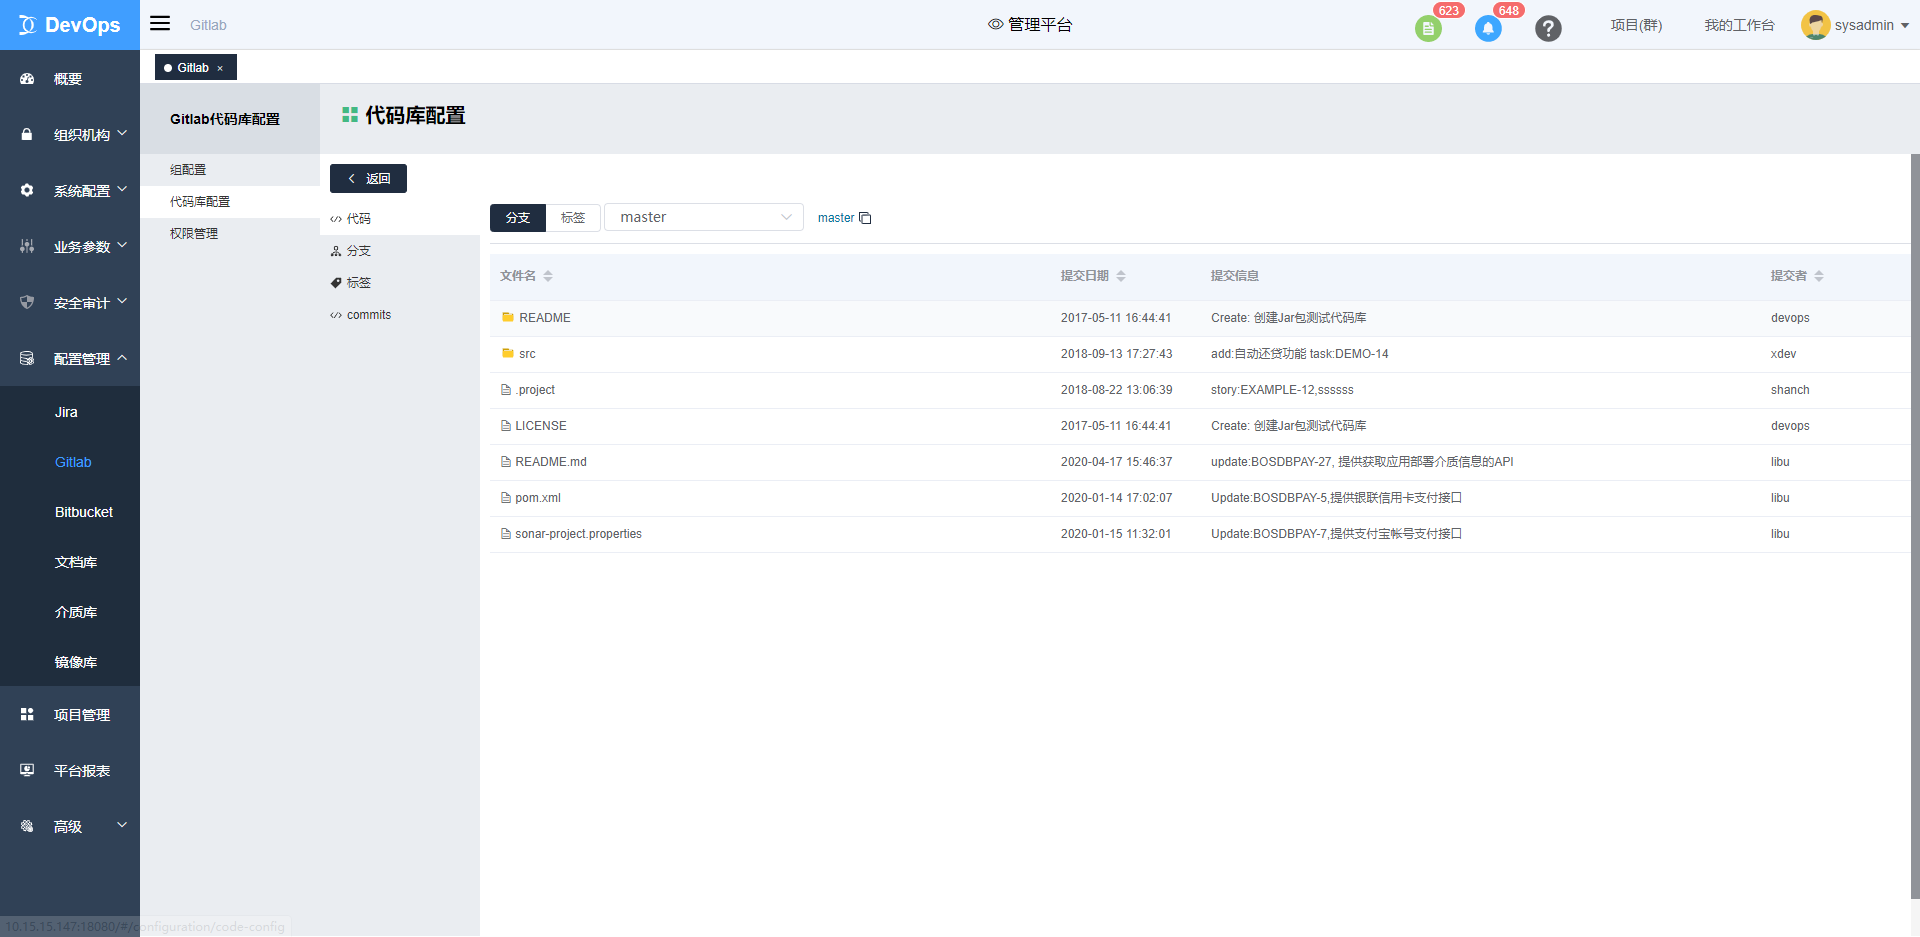The image size is (1920, 937).
Task: Expand the 高级 menu
Action: point(122,825)
